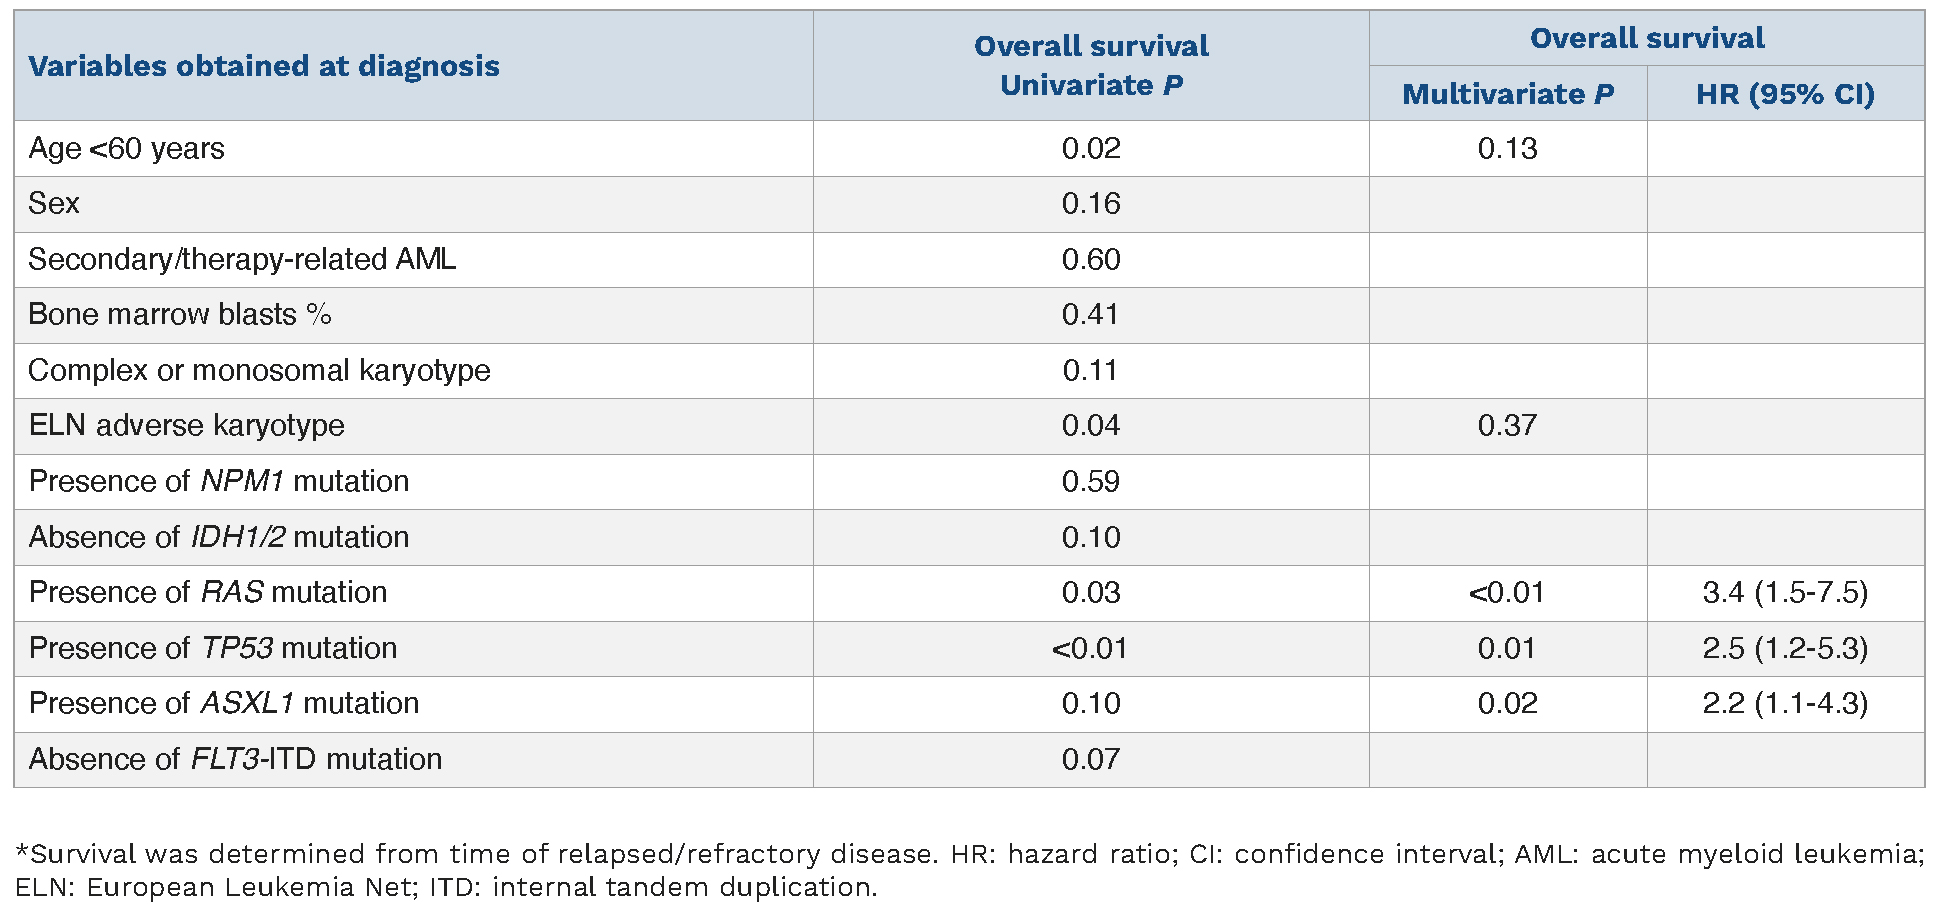Select the 'Multivariate P' column header
Screen dimensions: 1944x911
tap(1508, 94)
